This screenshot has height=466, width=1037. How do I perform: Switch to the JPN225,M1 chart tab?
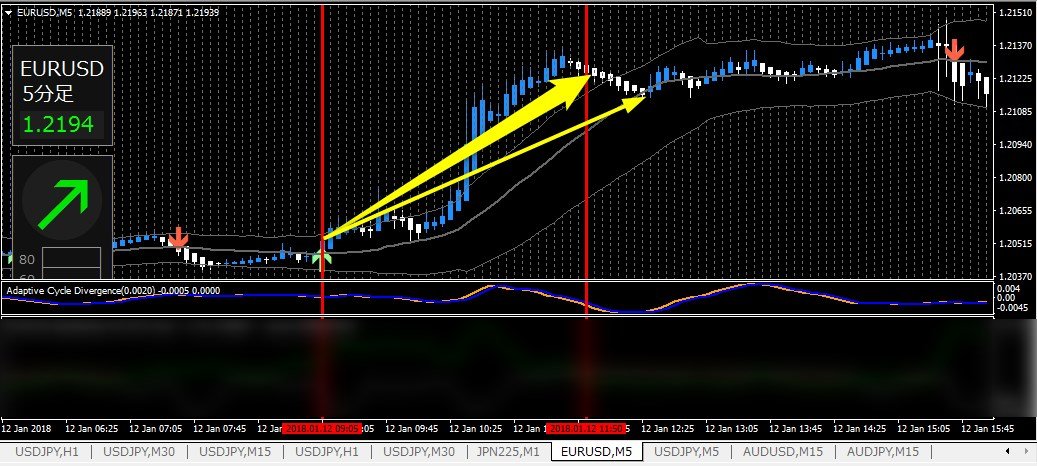pos(508,453)
